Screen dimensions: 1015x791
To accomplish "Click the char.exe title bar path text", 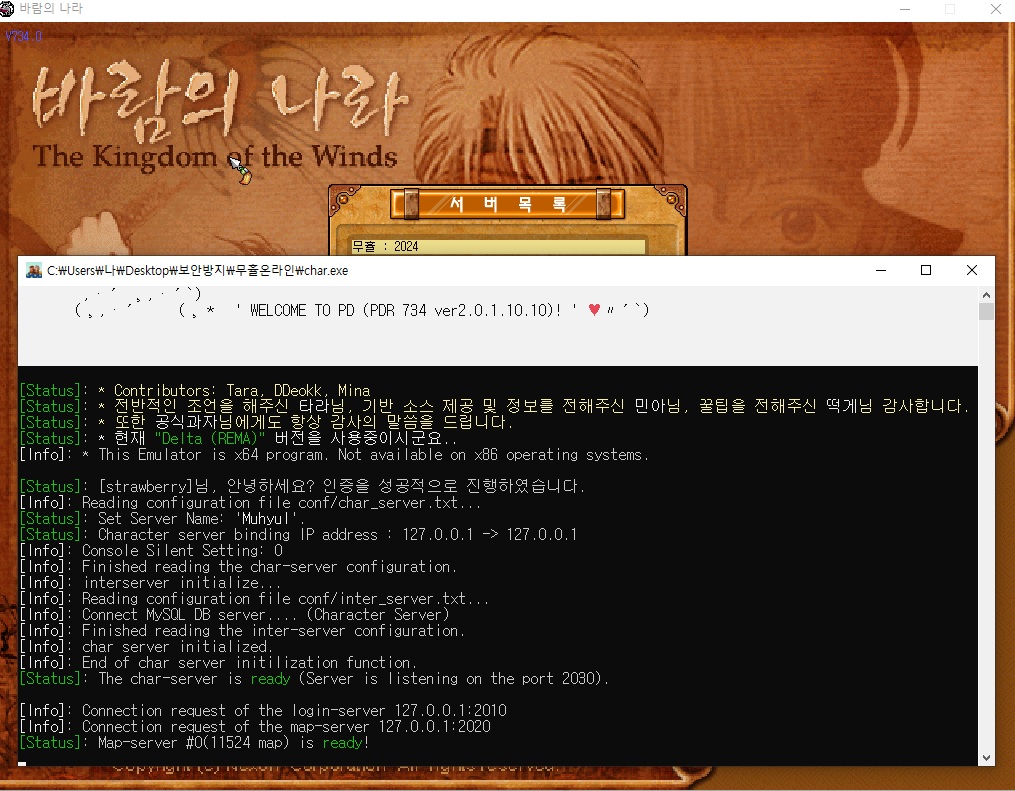I will (197, 271).
